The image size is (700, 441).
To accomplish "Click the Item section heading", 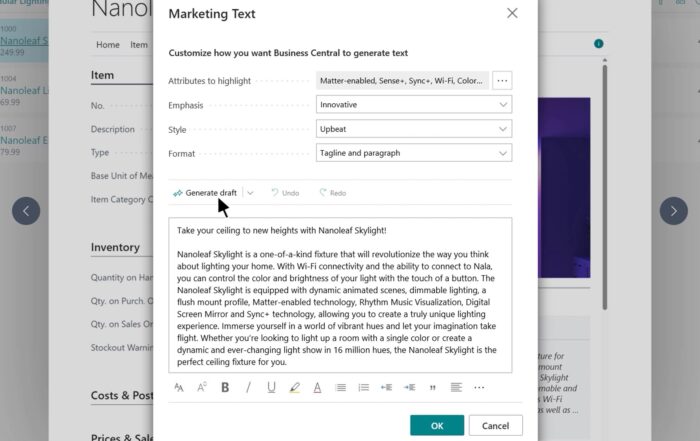I will [102, 75].
